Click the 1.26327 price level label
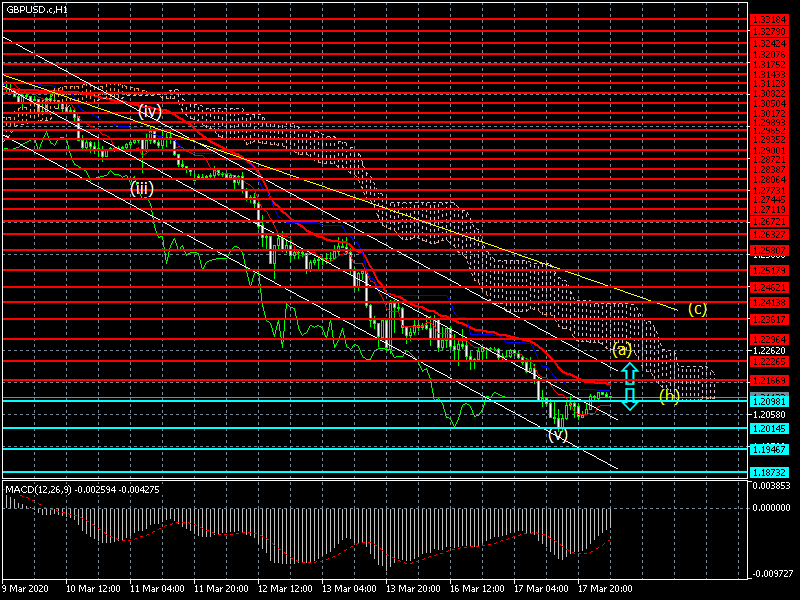The image size is (800, 600). pos(769,235)
